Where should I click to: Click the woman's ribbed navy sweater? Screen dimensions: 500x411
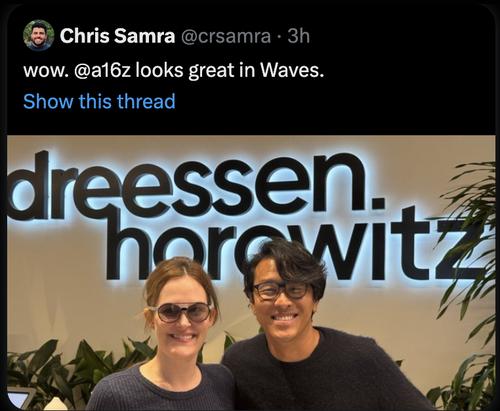click(162, 388)
